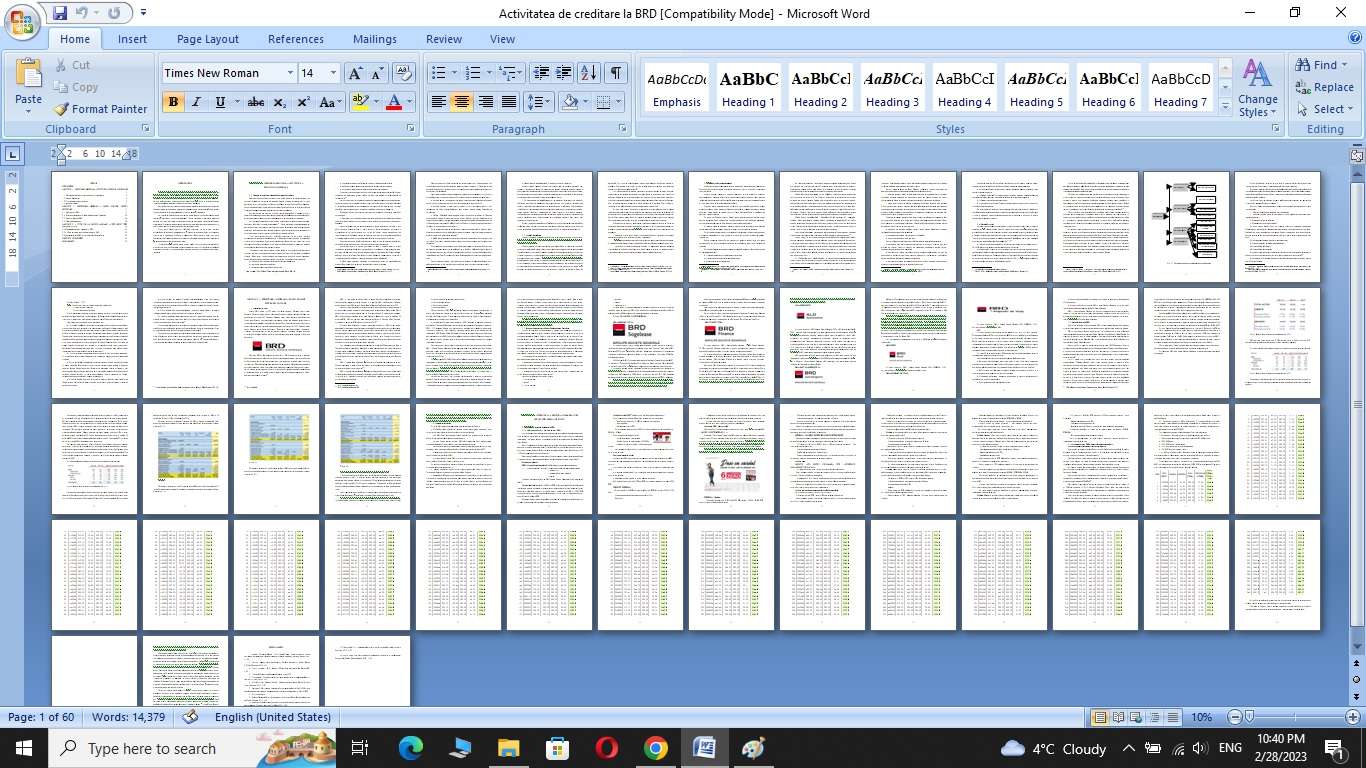Click the Sort A-Z icon
The image size is (1366, 768).
(589, 73)
